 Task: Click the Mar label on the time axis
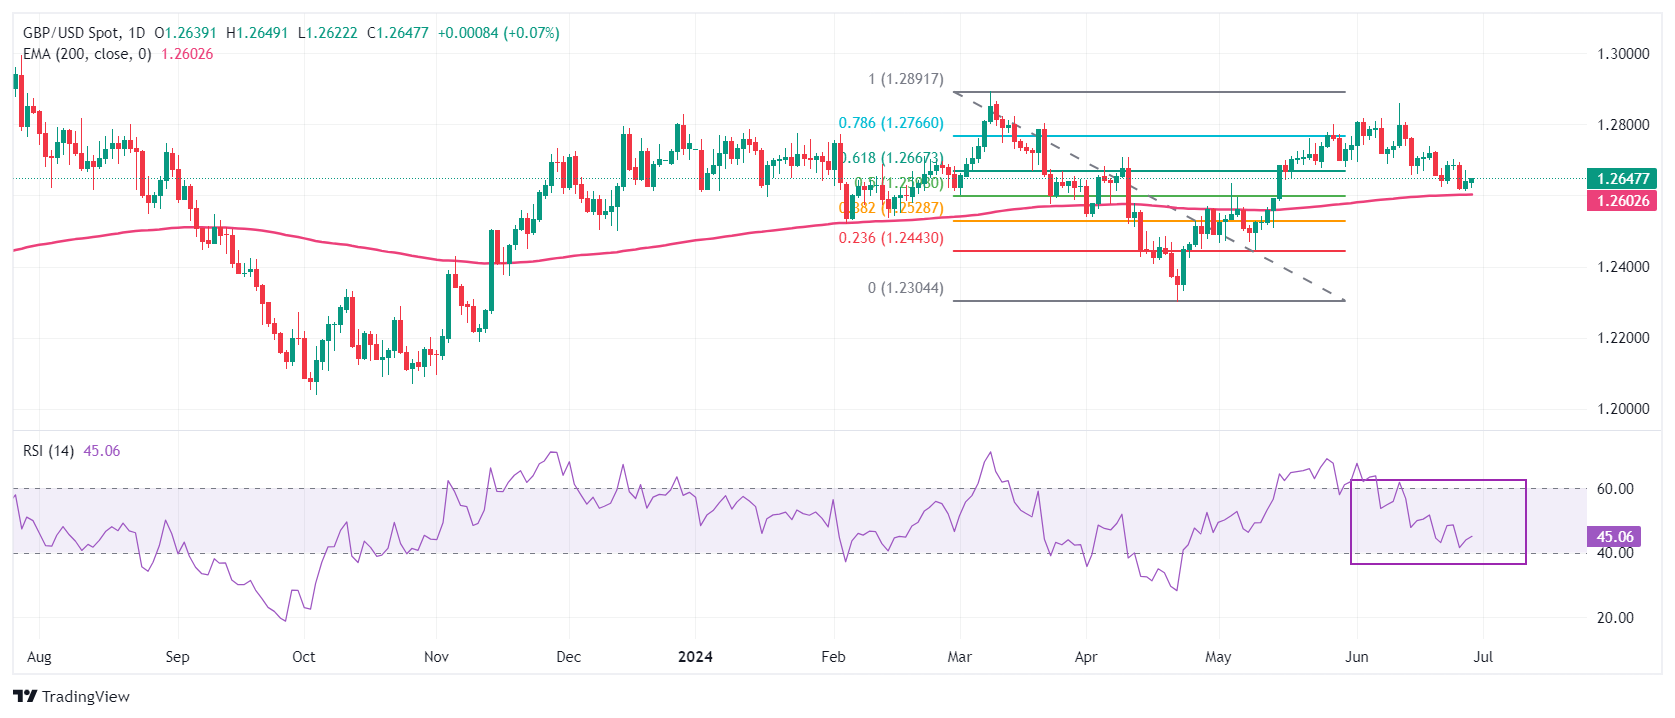coord(959,657)
